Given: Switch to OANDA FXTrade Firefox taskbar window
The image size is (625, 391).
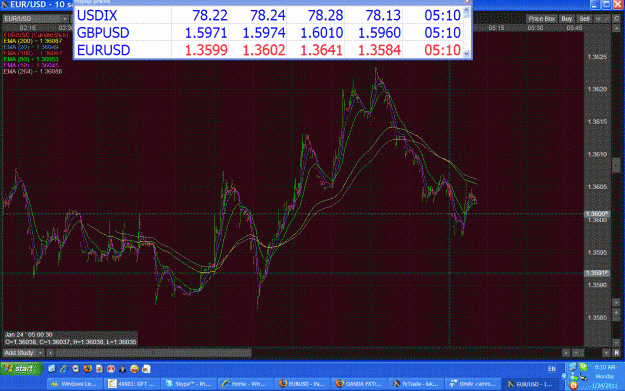Looking at the screenshot, I should coord(360,384).
